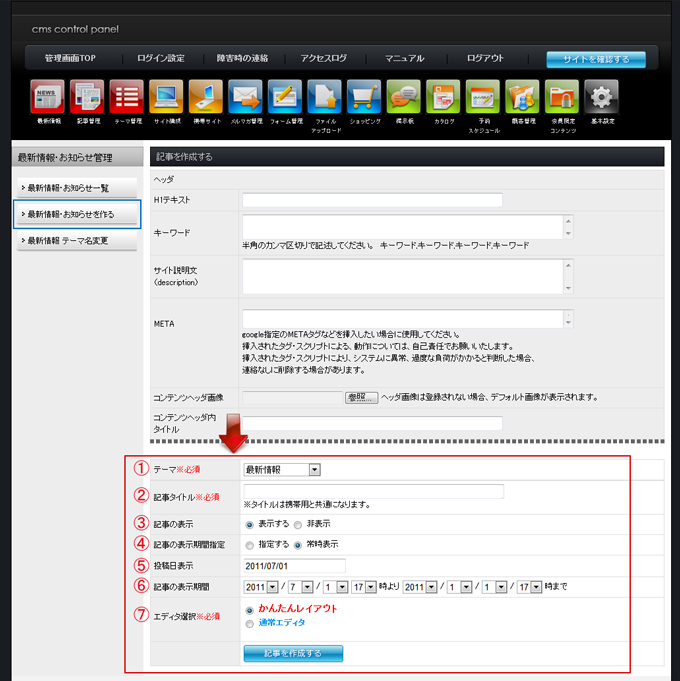Open the テーマ dropdown showing 最新情報
The height and width of the screenshot is (681, 680).
(x=282, y=468)
